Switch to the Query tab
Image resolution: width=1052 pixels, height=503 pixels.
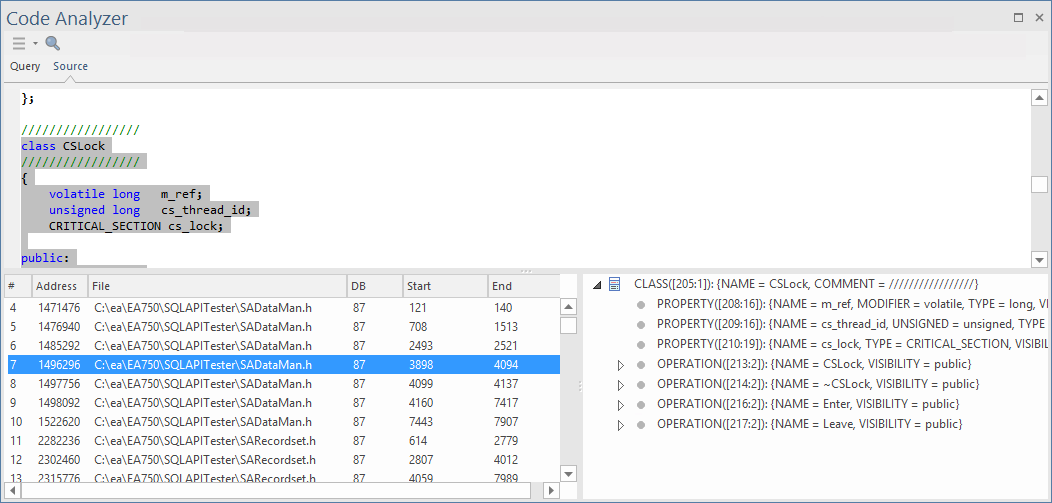click(x=25, y=66)
